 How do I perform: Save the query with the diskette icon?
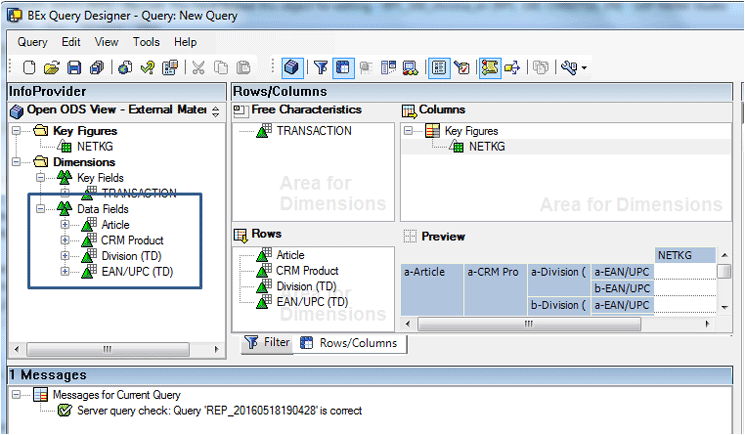click(74, 68)
